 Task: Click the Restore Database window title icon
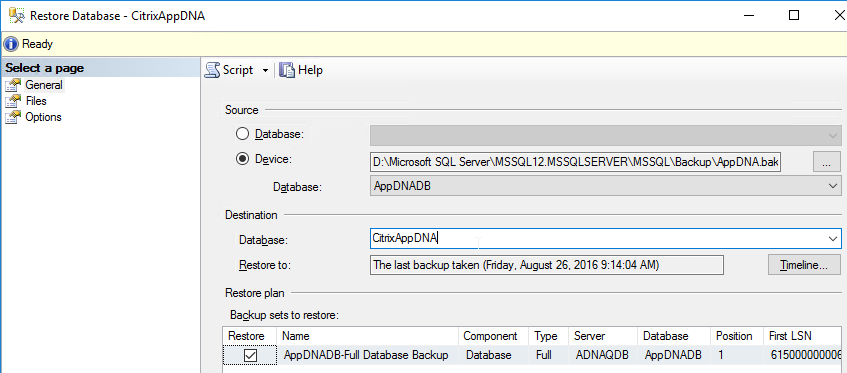point(17,16)
